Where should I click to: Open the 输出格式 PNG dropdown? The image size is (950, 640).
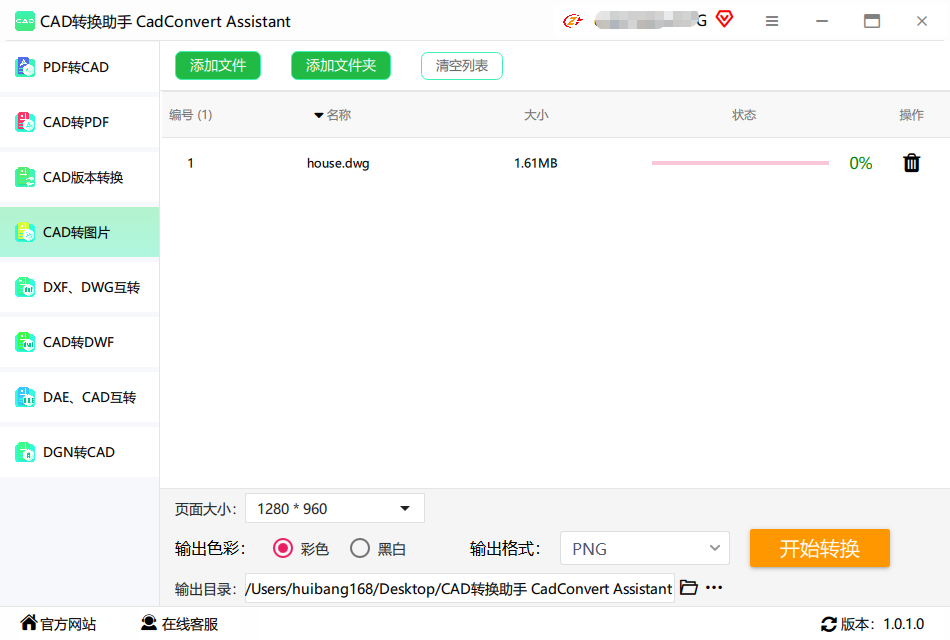point(644,548)
